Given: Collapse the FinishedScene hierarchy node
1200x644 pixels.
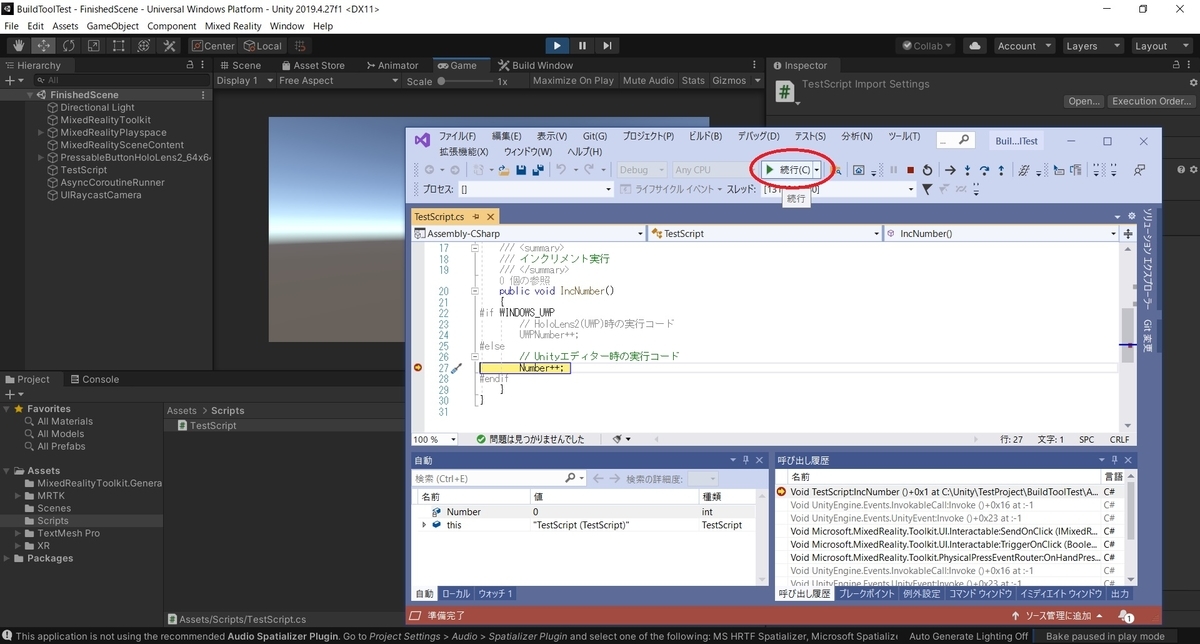Looking at the screenshot, I should [31, 95].
